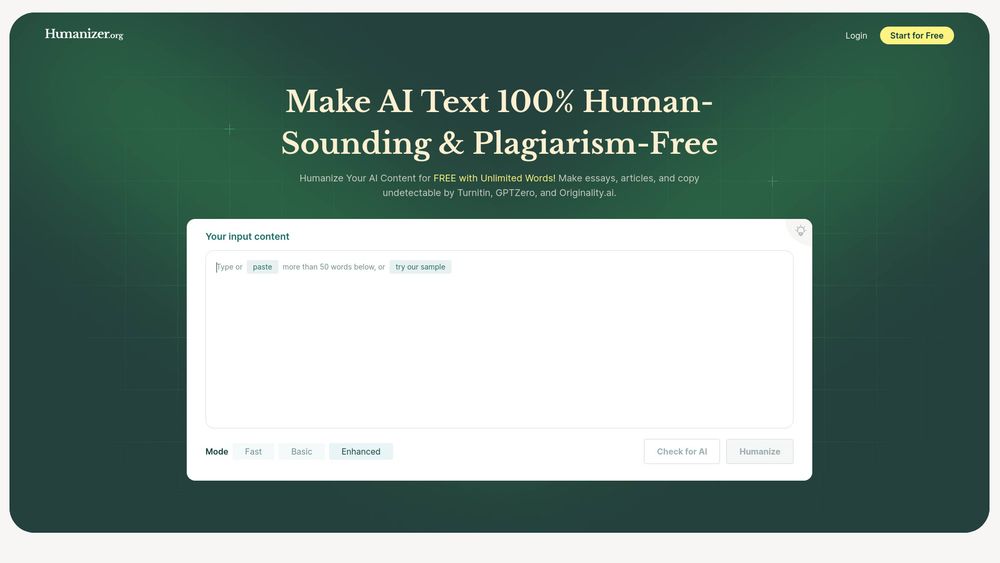
Task: Click the lightbulb tips icon
Action: point(800,231)
